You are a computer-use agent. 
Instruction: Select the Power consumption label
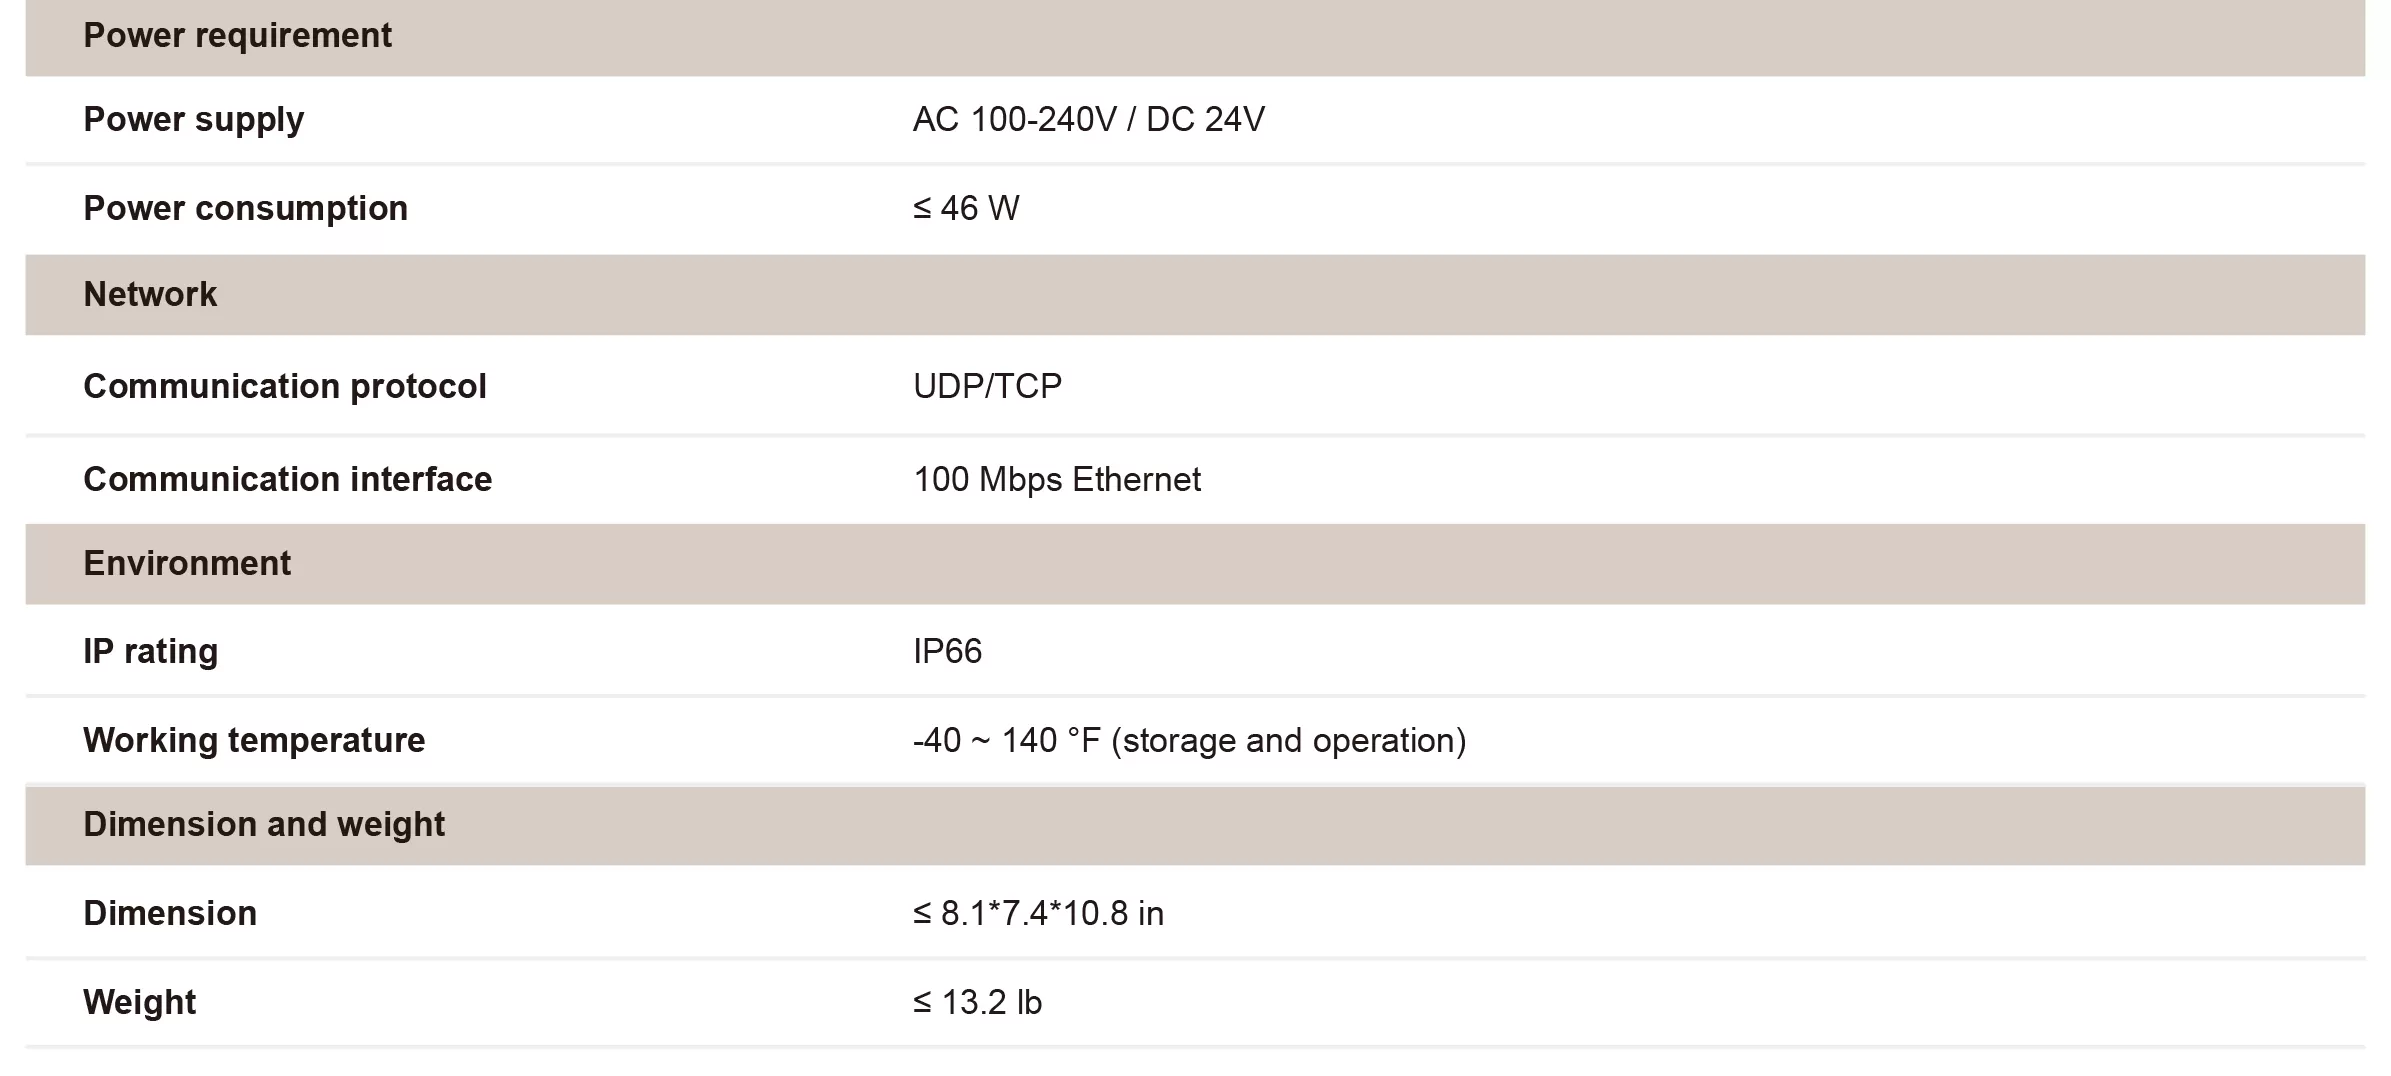[x=245, y=208]
